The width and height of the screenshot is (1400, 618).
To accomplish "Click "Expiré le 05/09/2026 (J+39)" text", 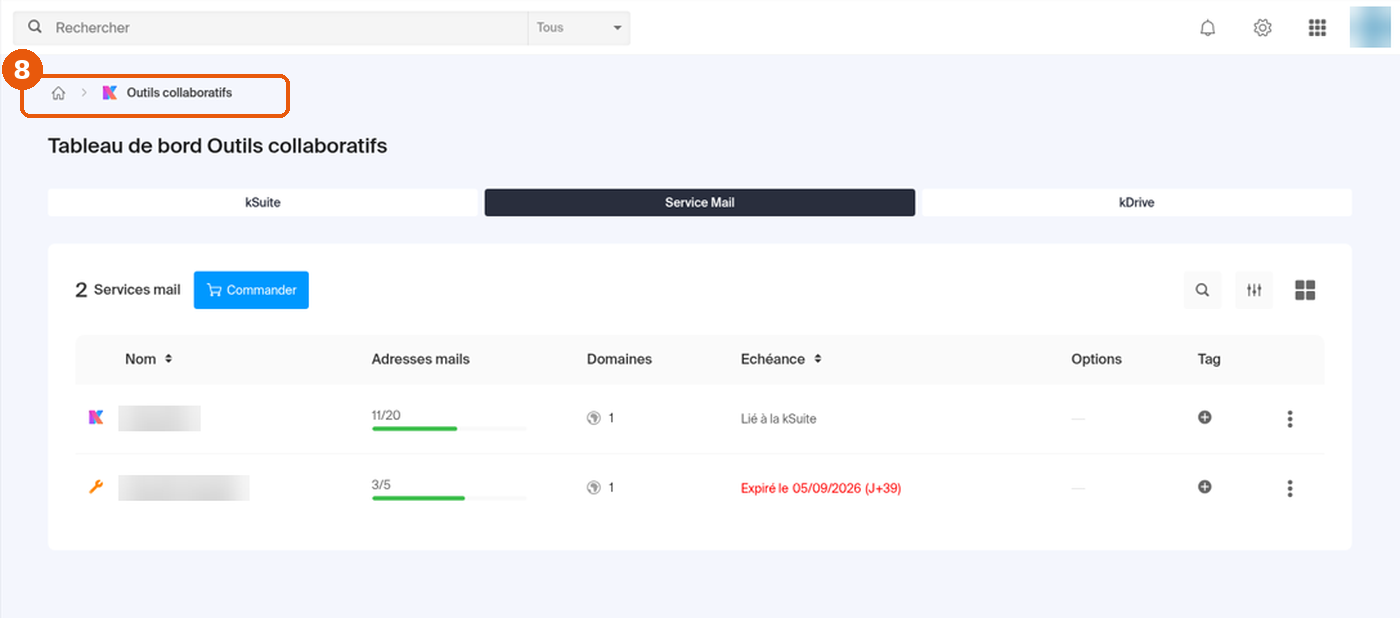I will 821,488.
